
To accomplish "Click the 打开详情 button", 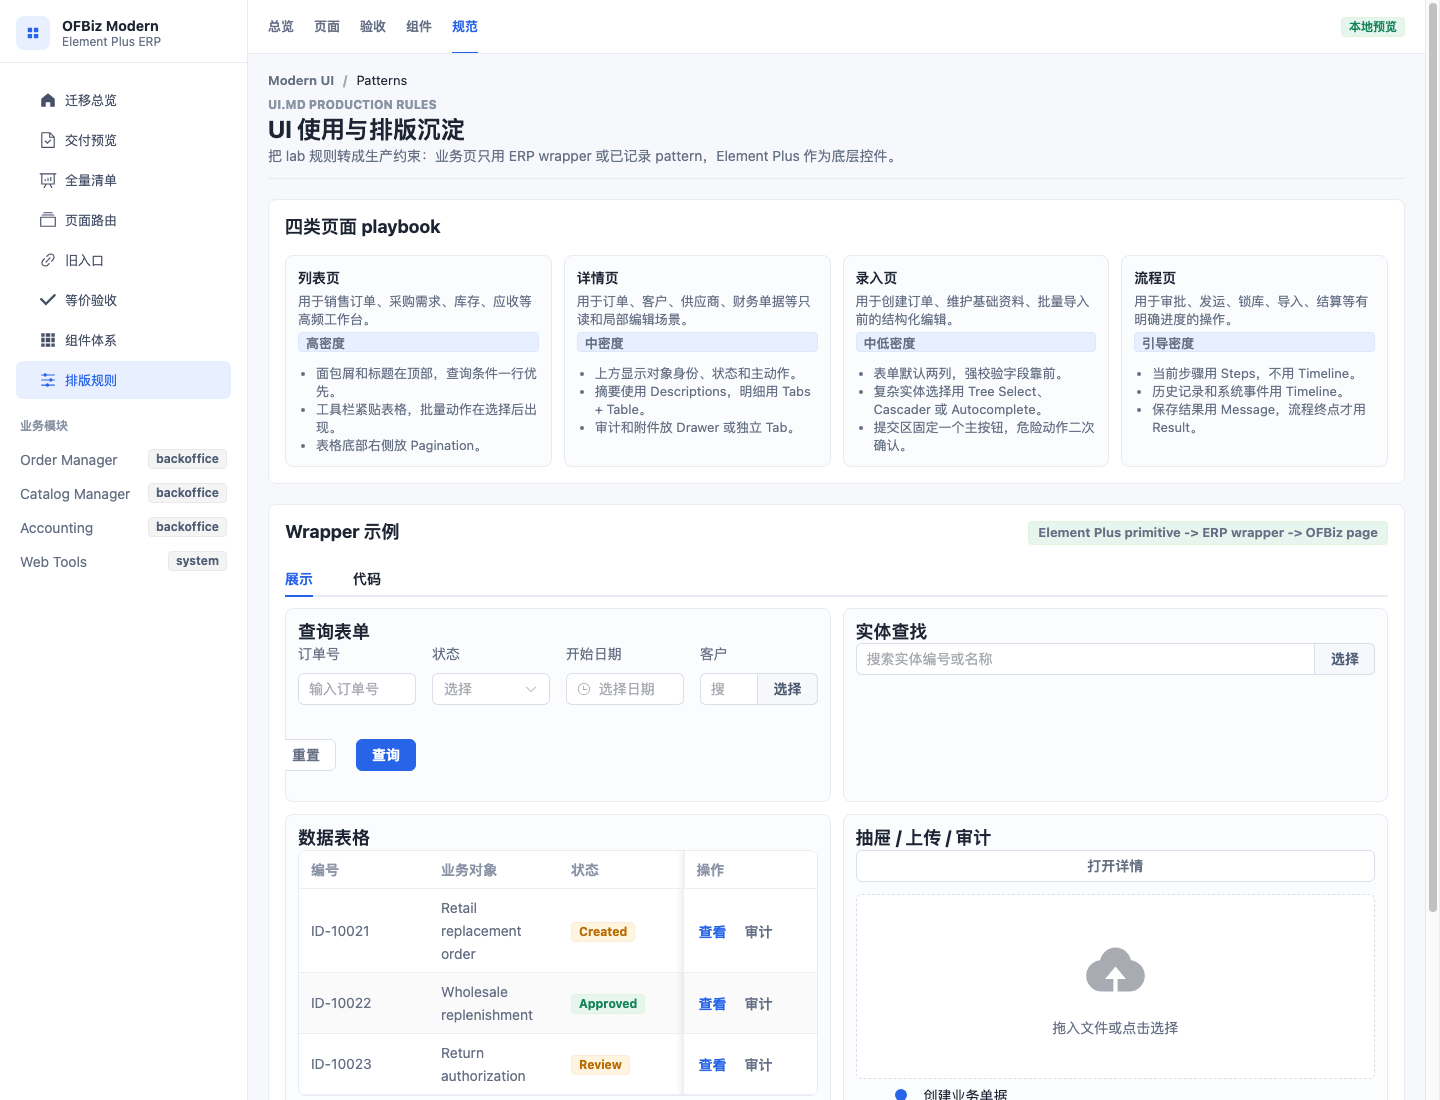I will [1115, 866].
